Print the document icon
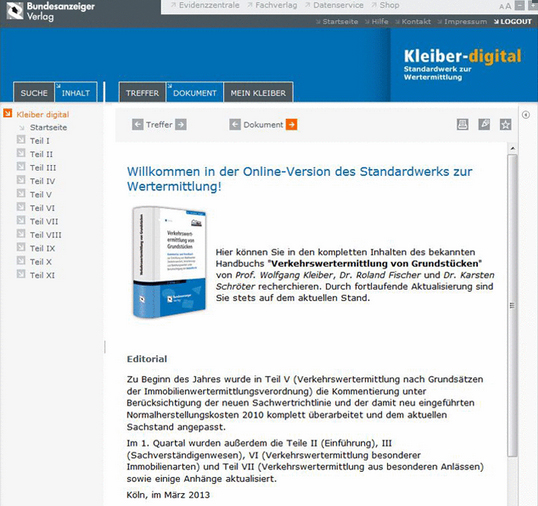 [x=463, y=124]
